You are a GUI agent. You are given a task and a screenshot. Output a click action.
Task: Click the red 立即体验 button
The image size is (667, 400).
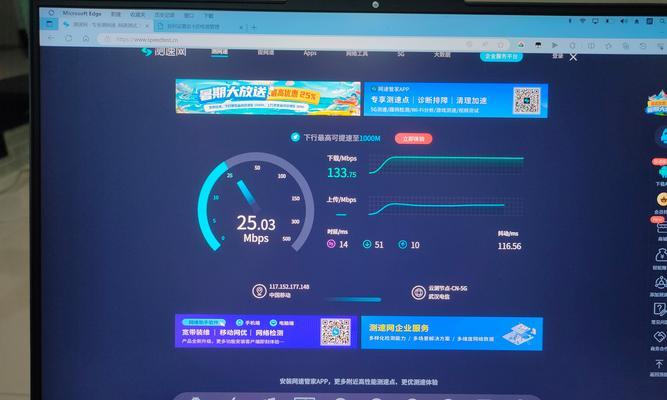tap(413, 139)
